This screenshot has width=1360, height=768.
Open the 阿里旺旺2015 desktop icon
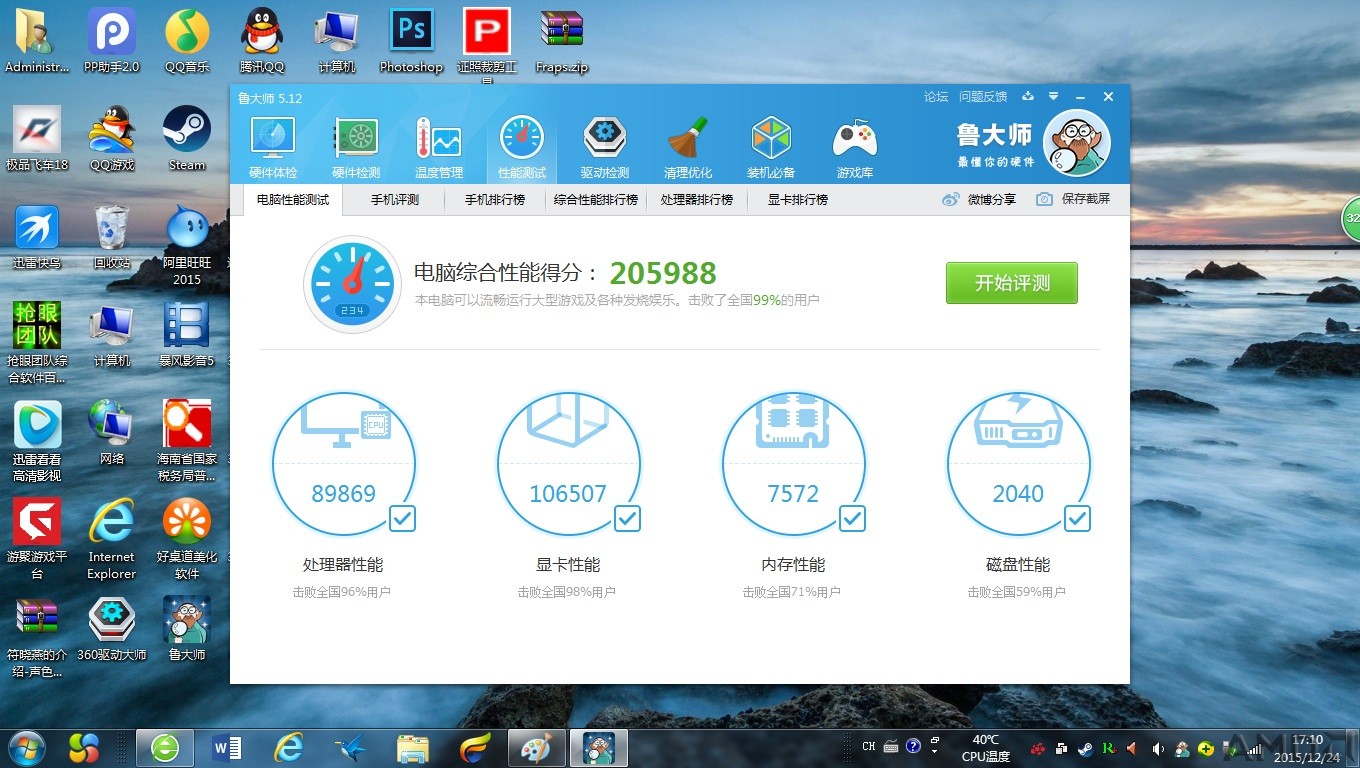[187, 245]
